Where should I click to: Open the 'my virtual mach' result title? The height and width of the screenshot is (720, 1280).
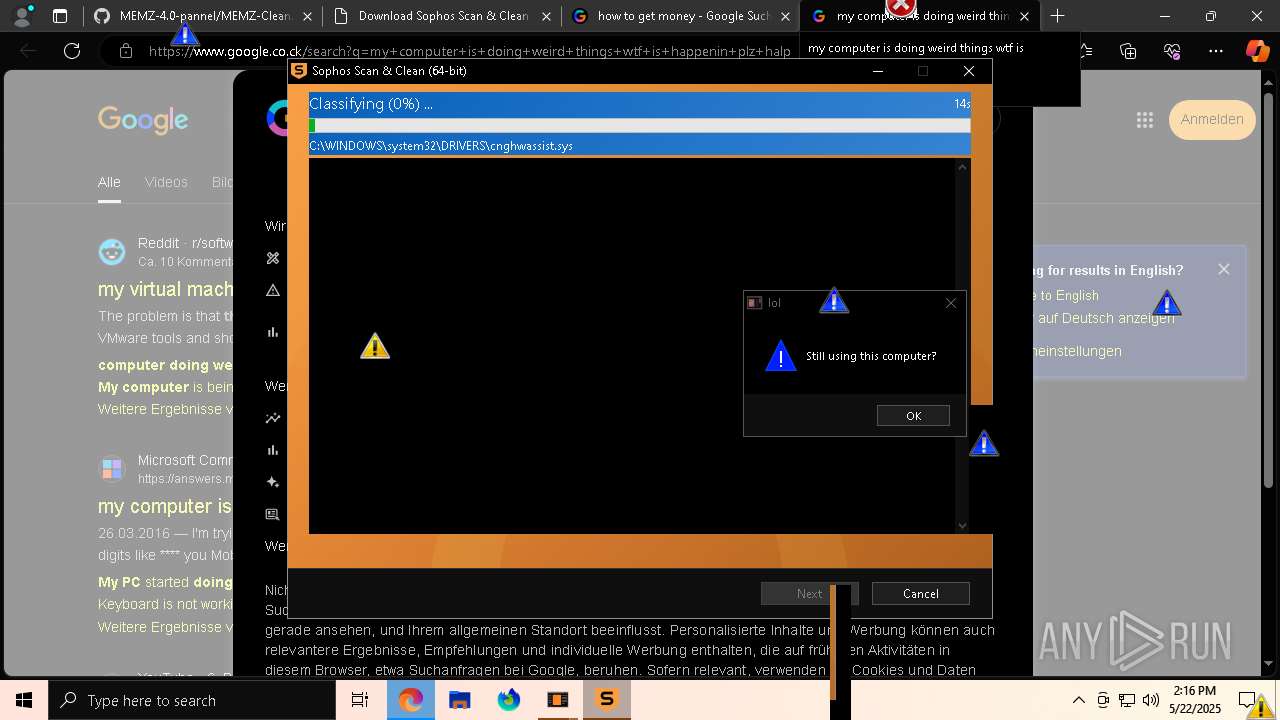[x=165, y=289]
